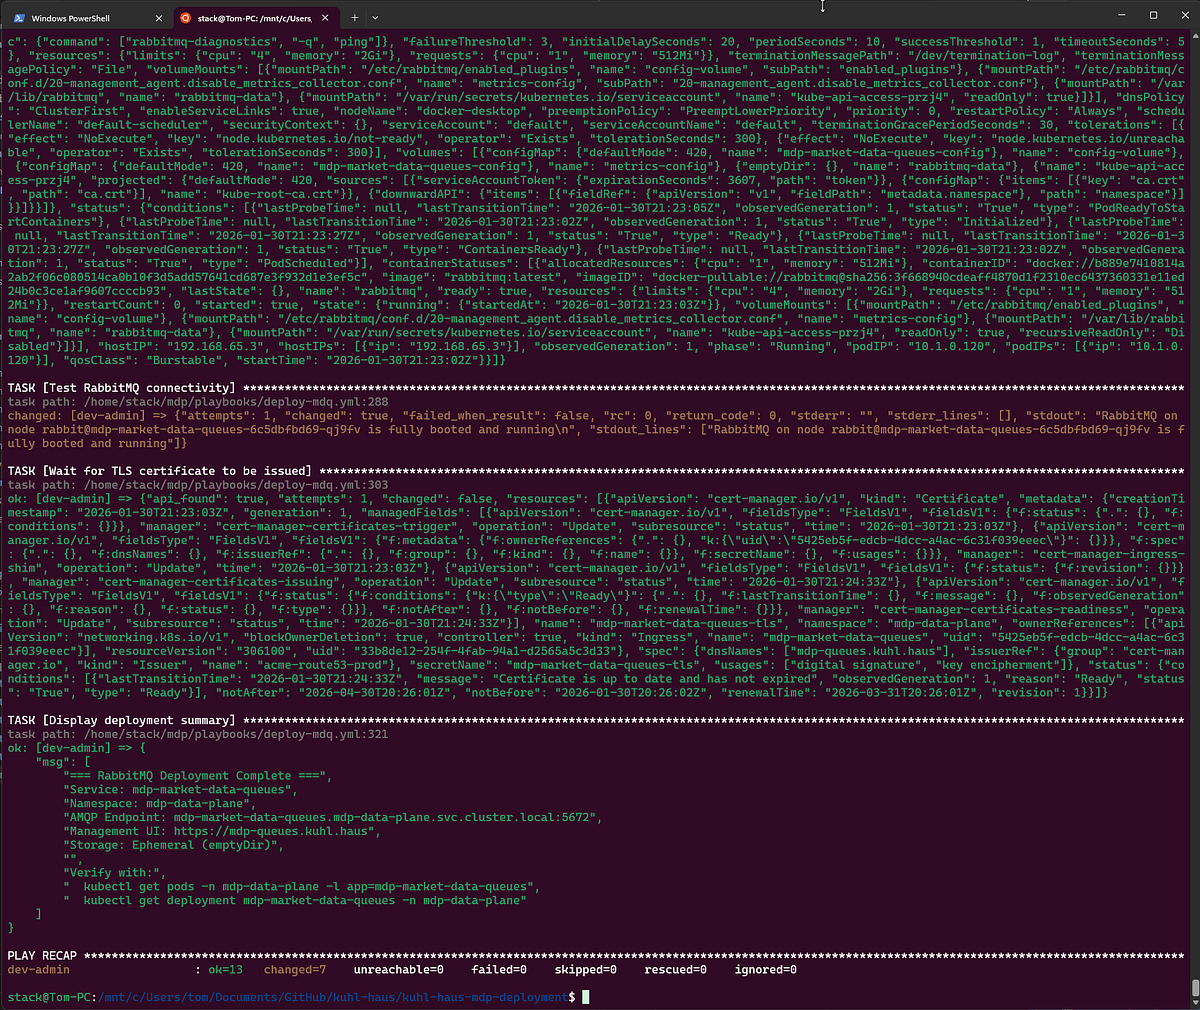Screen dimensions: 1200x1010
Task: Close the stack@Tom-PC Ubuntu tab
Action: (x=325, y=18)
